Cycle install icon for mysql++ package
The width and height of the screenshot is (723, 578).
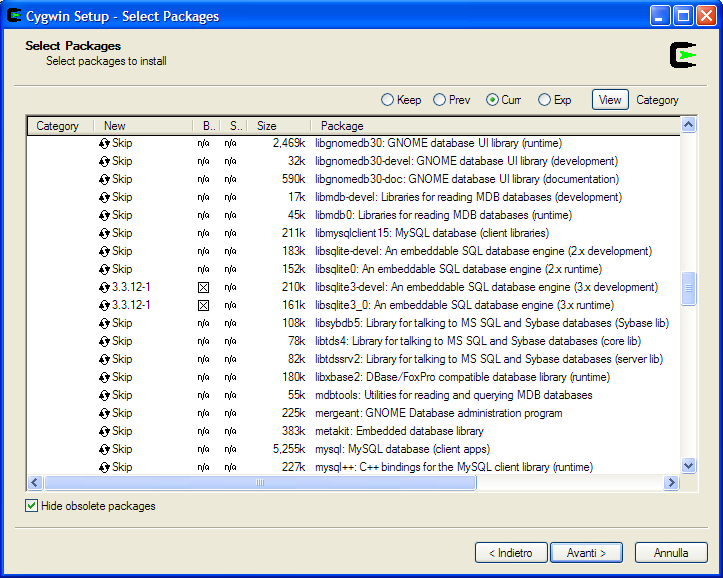coord(104,467)
